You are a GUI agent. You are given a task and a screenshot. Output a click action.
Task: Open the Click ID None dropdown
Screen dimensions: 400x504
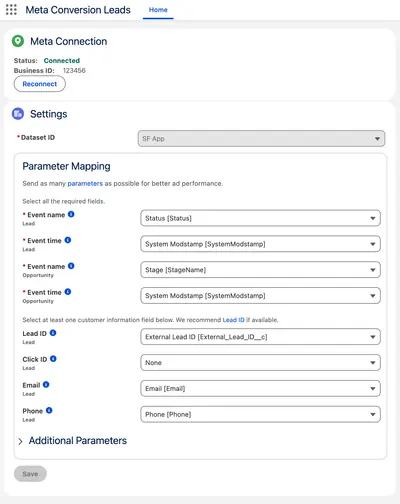(x=260, y=363)
